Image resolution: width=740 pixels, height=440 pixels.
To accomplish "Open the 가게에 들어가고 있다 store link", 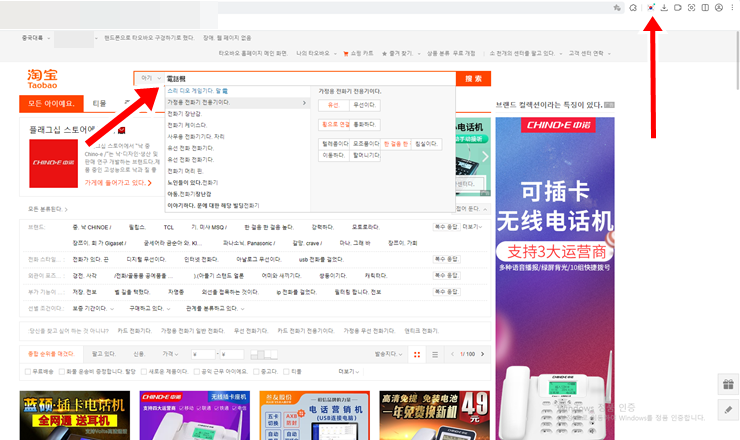I will coord(118,183).
